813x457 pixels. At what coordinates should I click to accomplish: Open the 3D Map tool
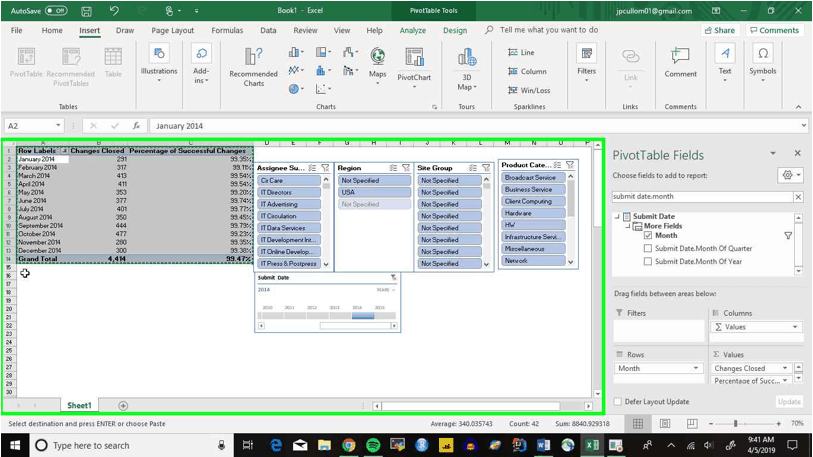(x=467, y=68)
